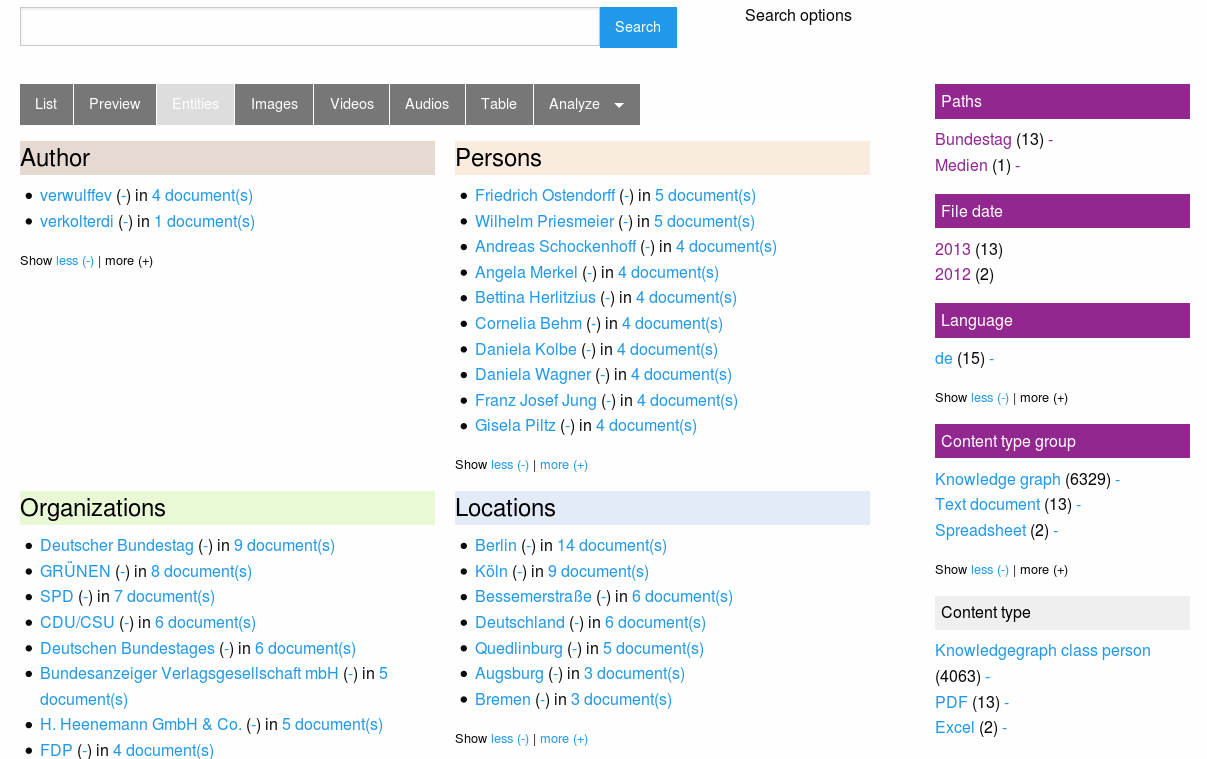The height and width of the screenshot is (759, 1207).
Task: Filter by file date 2012
Action: click(x=953, y=274)
